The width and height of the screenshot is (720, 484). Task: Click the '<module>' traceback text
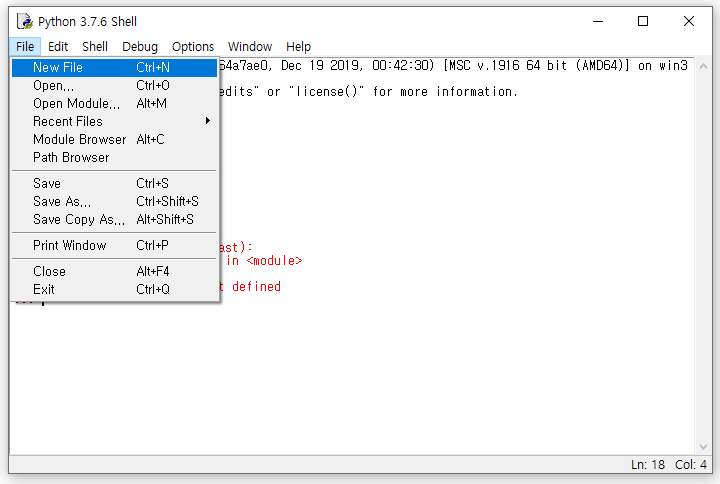(x=274, y=261)
